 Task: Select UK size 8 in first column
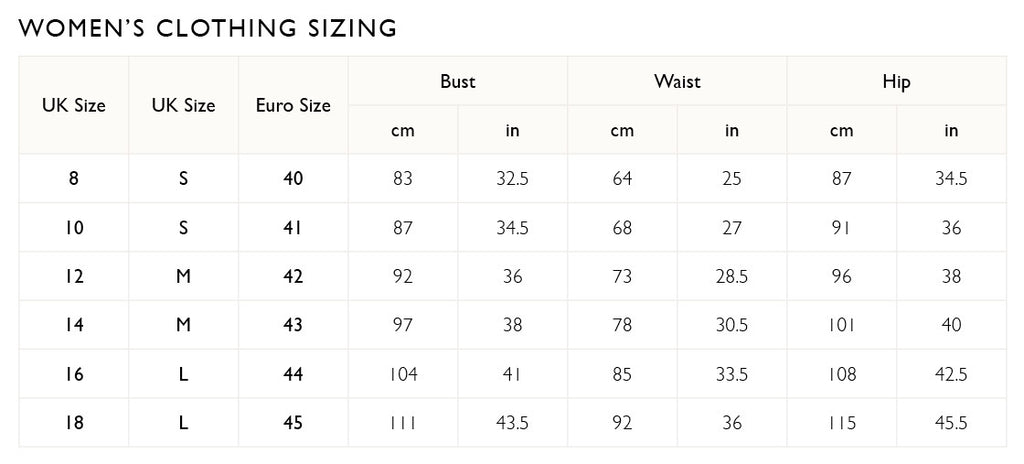click(x=74, y=179)
